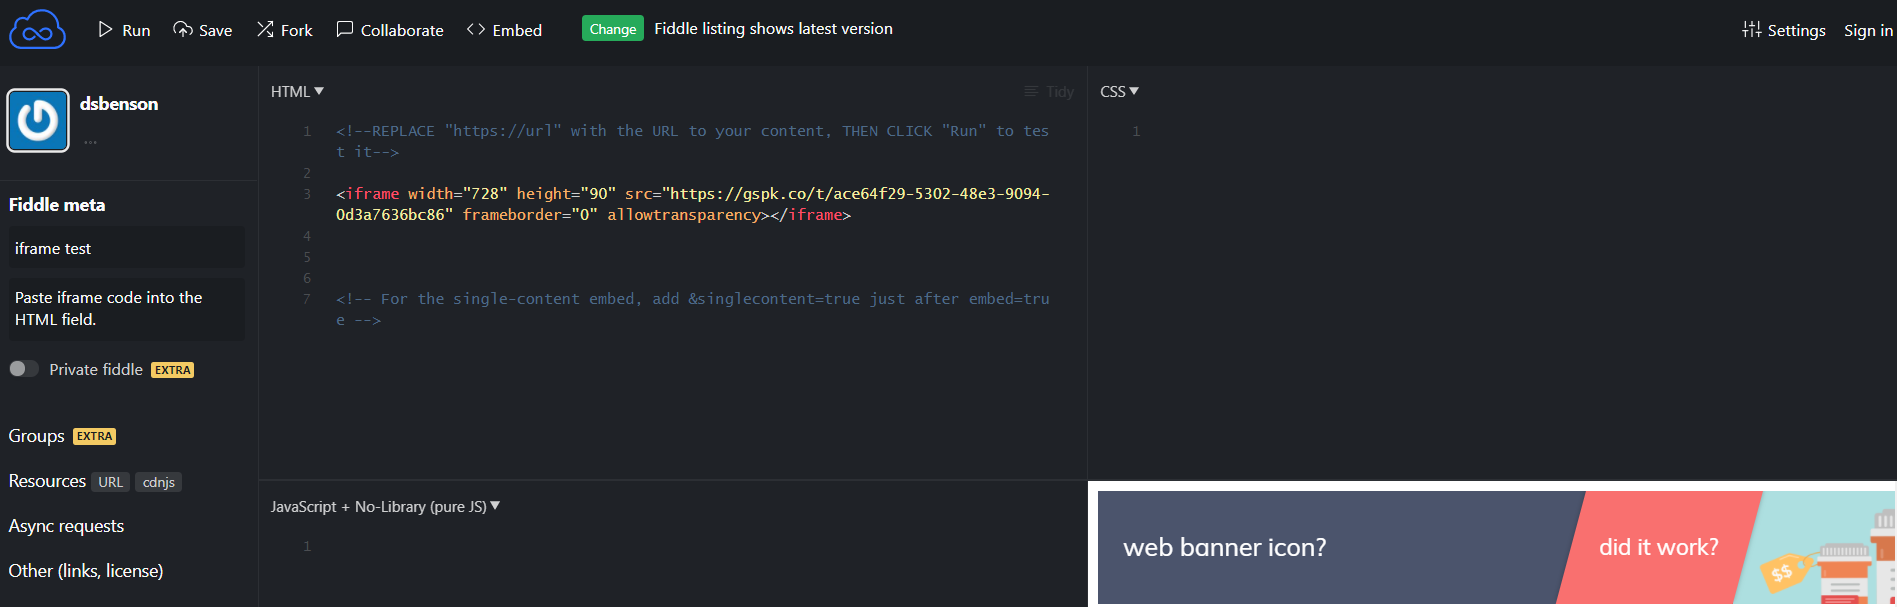Viewport: 1897px width, 607px height.
Task: Open Settings via the sliders icon
Action: point(1752,30)
